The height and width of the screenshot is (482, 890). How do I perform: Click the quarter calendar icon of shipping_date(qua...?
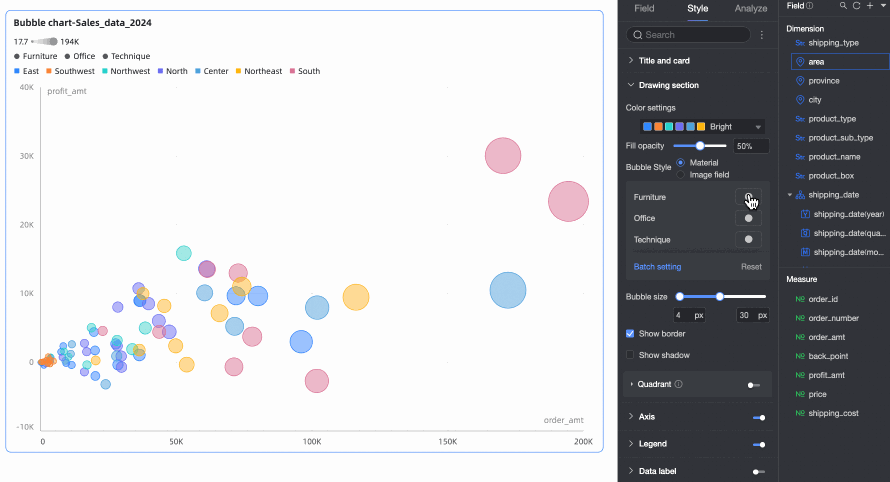(x=805, y=233)
